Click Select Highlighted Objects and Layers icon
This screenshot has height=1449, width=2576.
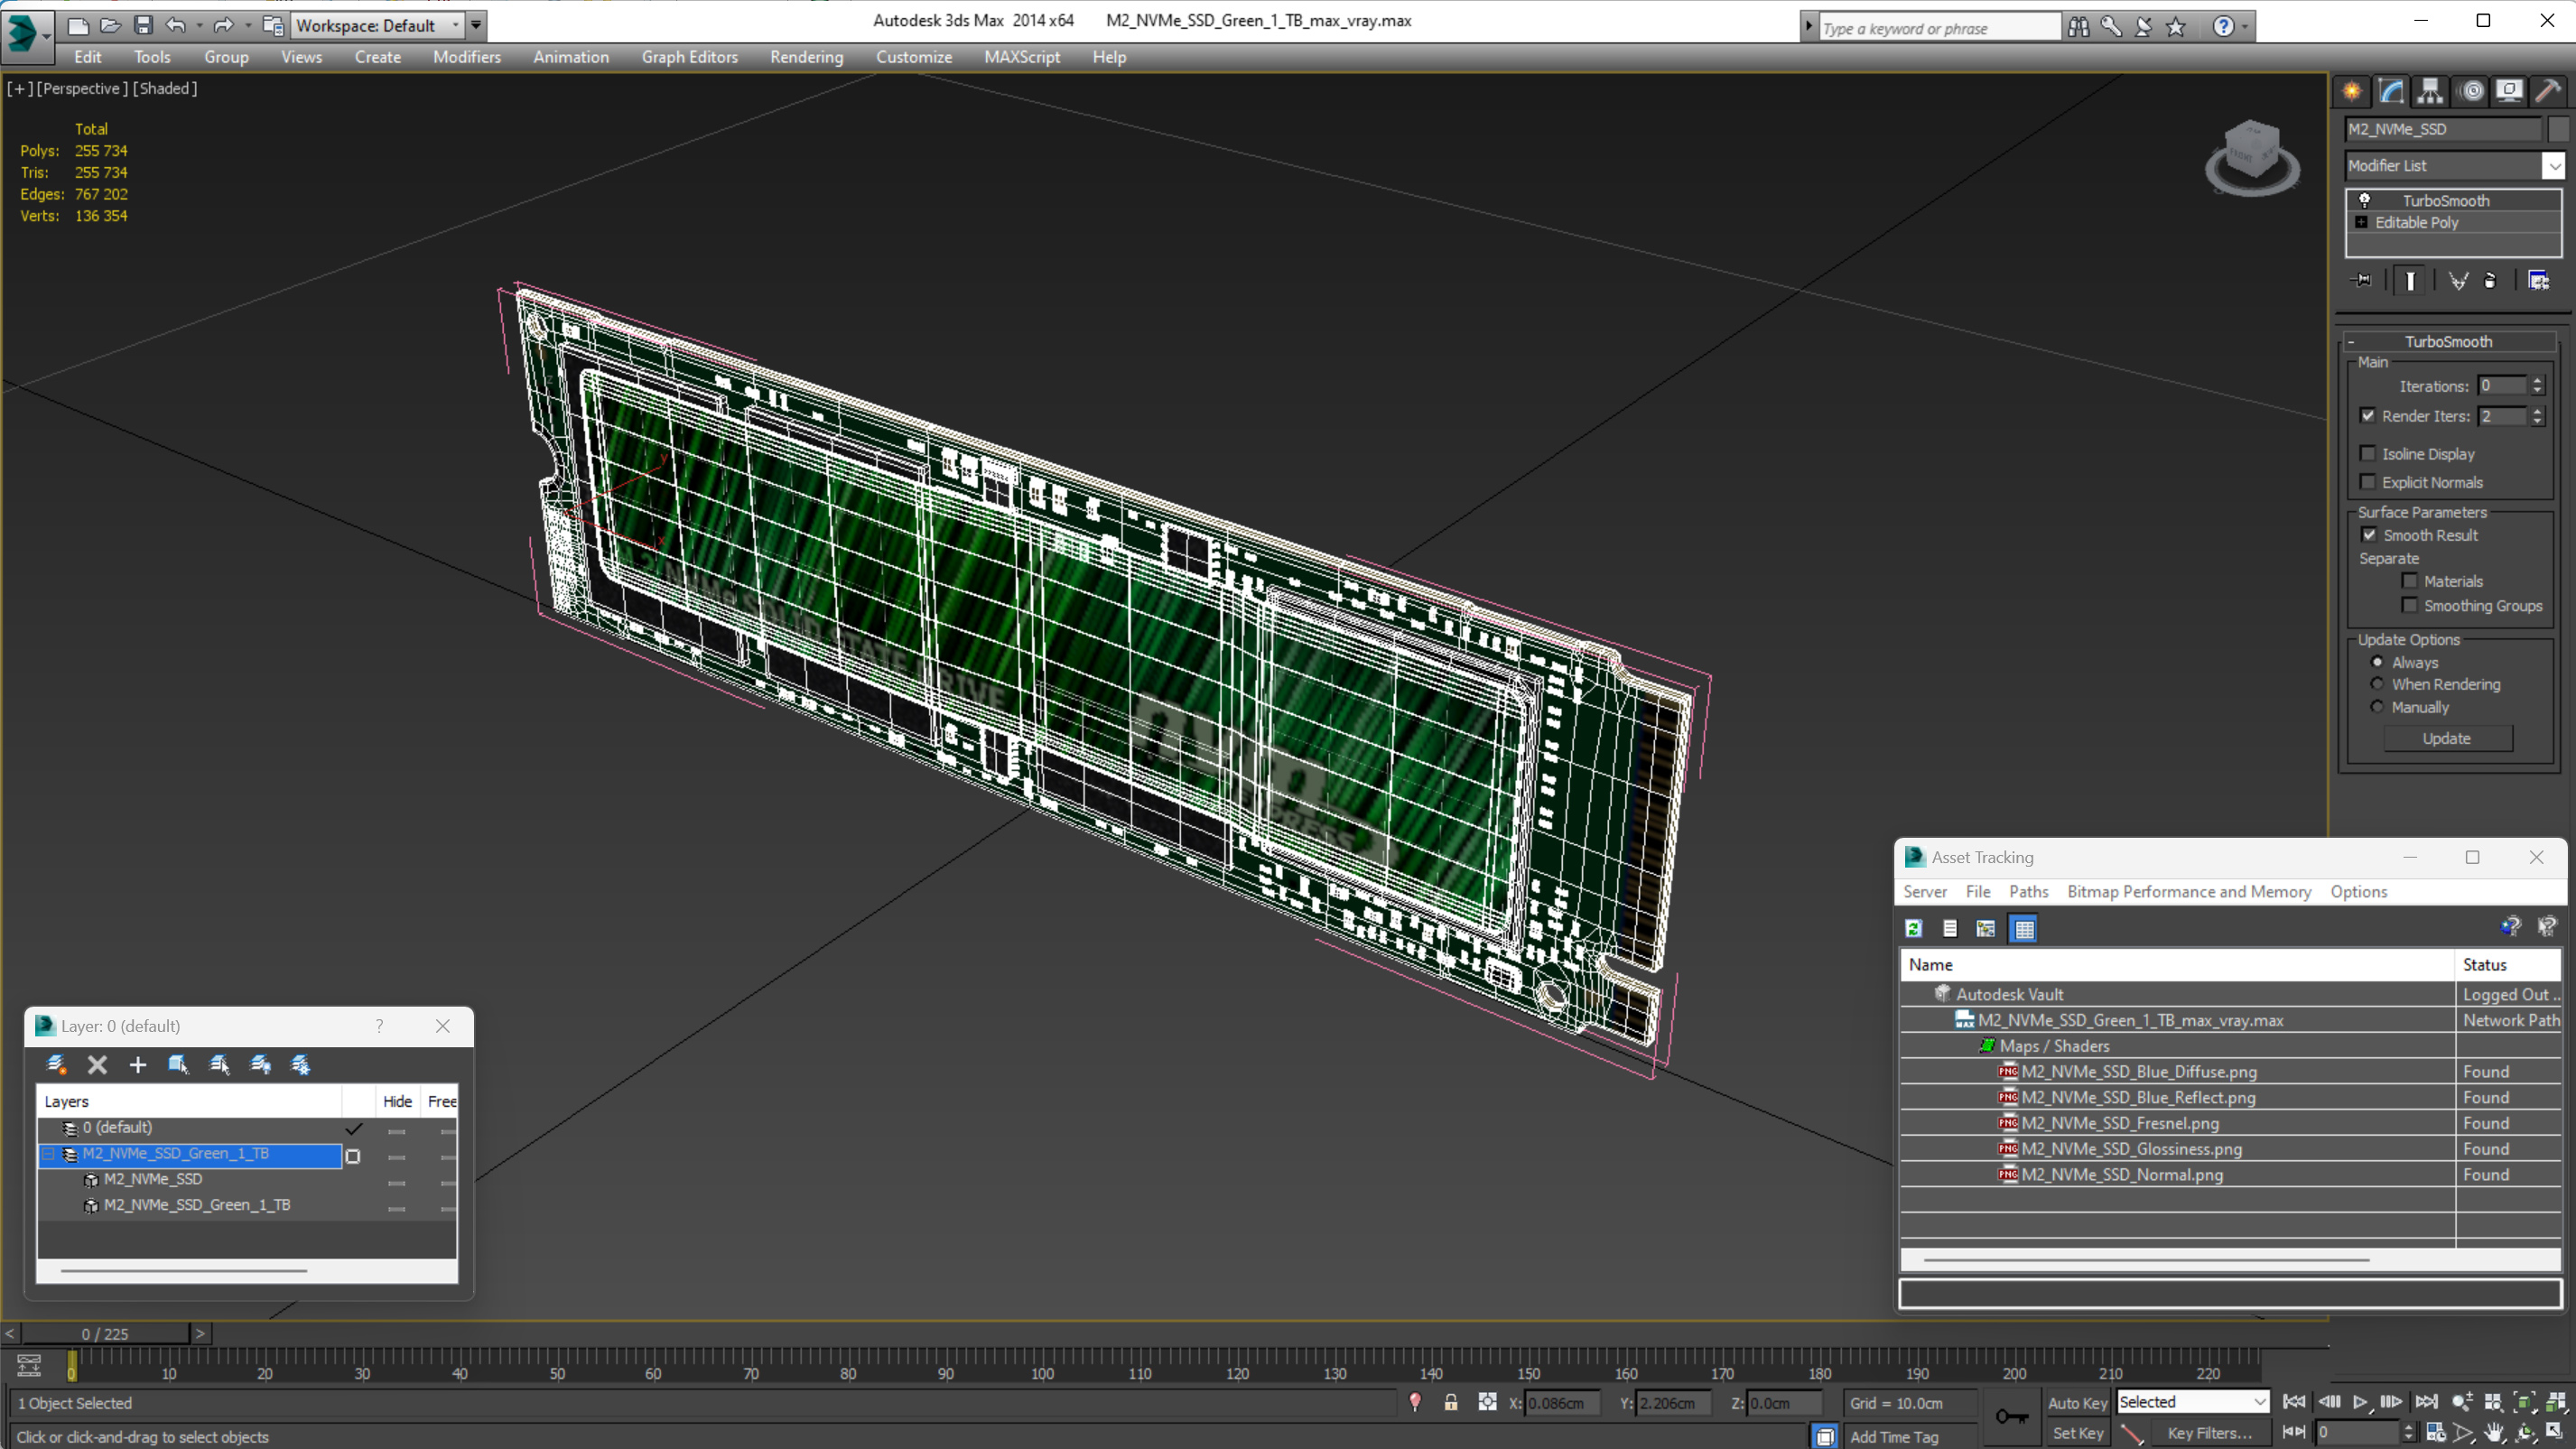(x=179, y=1064)
